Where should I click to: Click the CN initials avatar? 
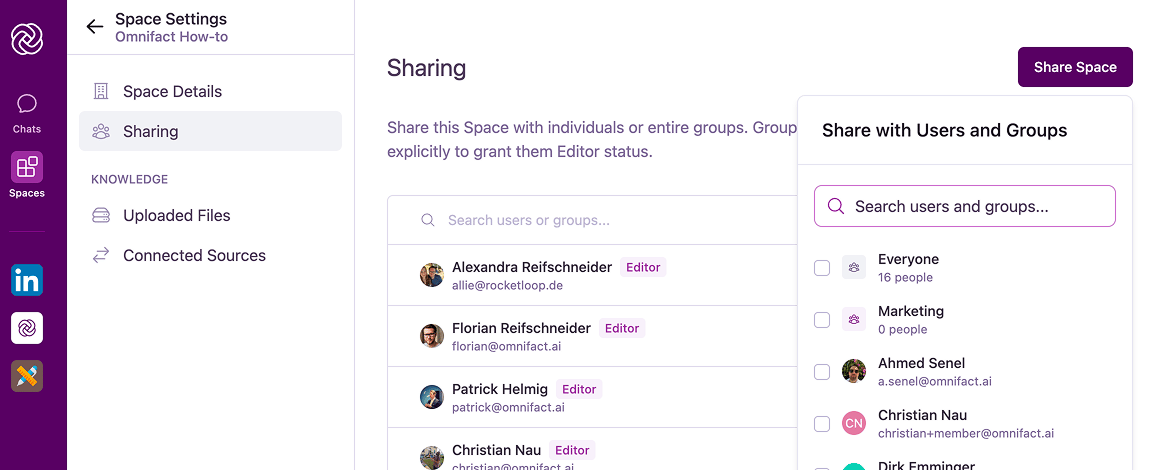(x=854, y=423)
